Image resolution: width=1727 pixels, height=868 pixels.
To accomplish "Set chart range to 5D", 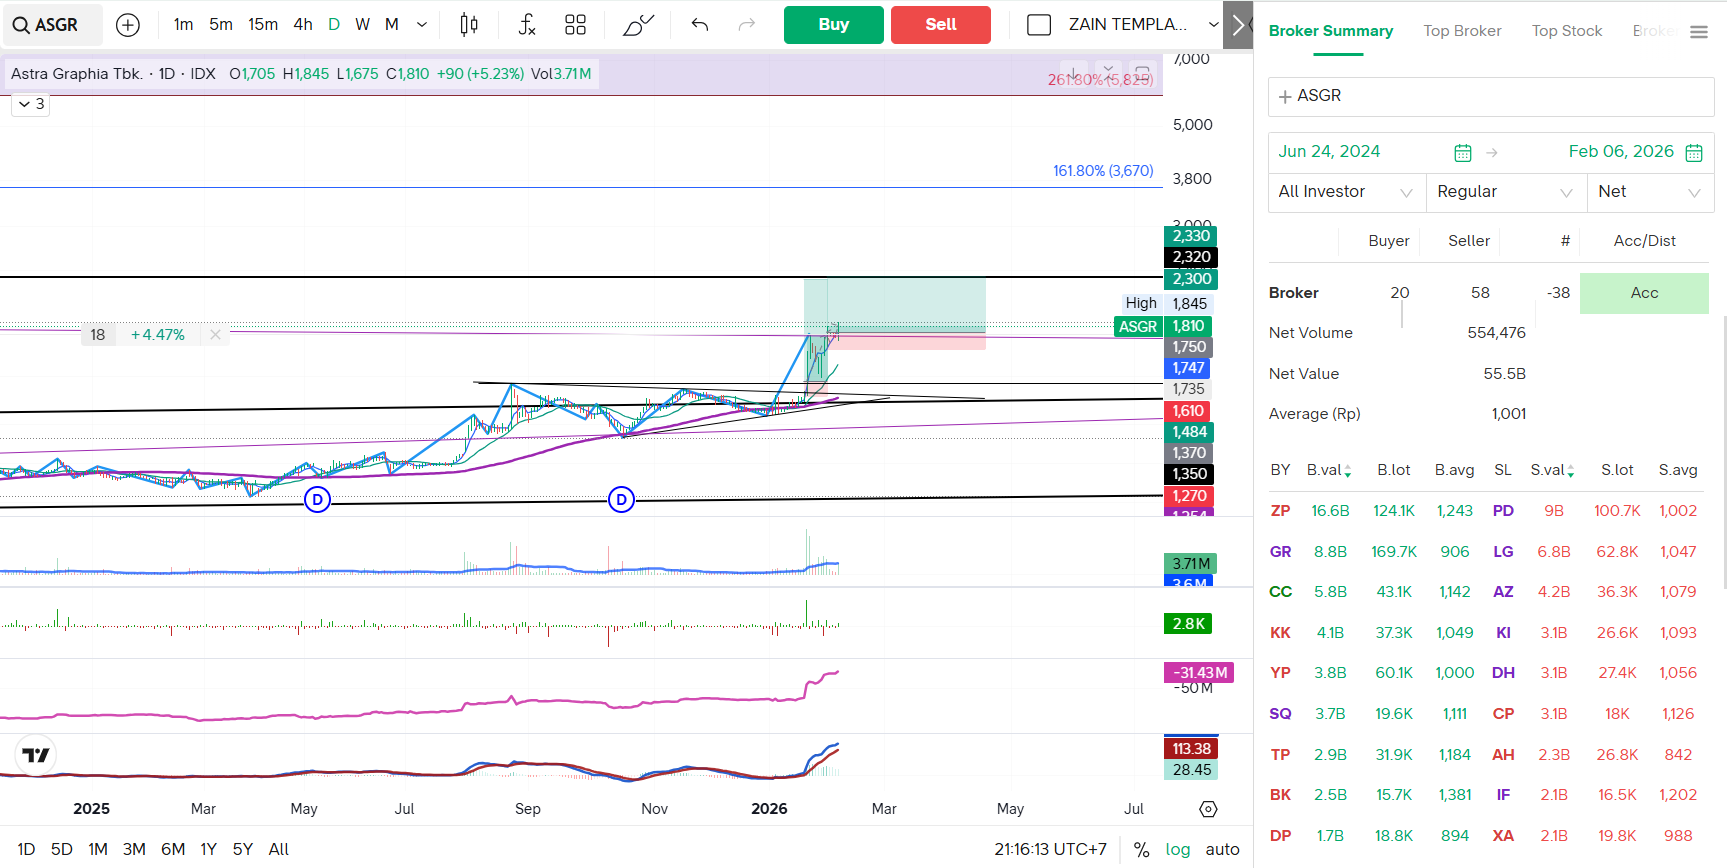I will 62,850.
